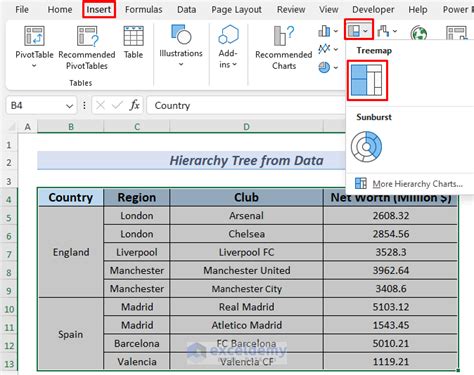The height and width of the screenshot is (375, 474).
Task: Expand the PivotTable dropdown arrow
Action: [34, 66]
